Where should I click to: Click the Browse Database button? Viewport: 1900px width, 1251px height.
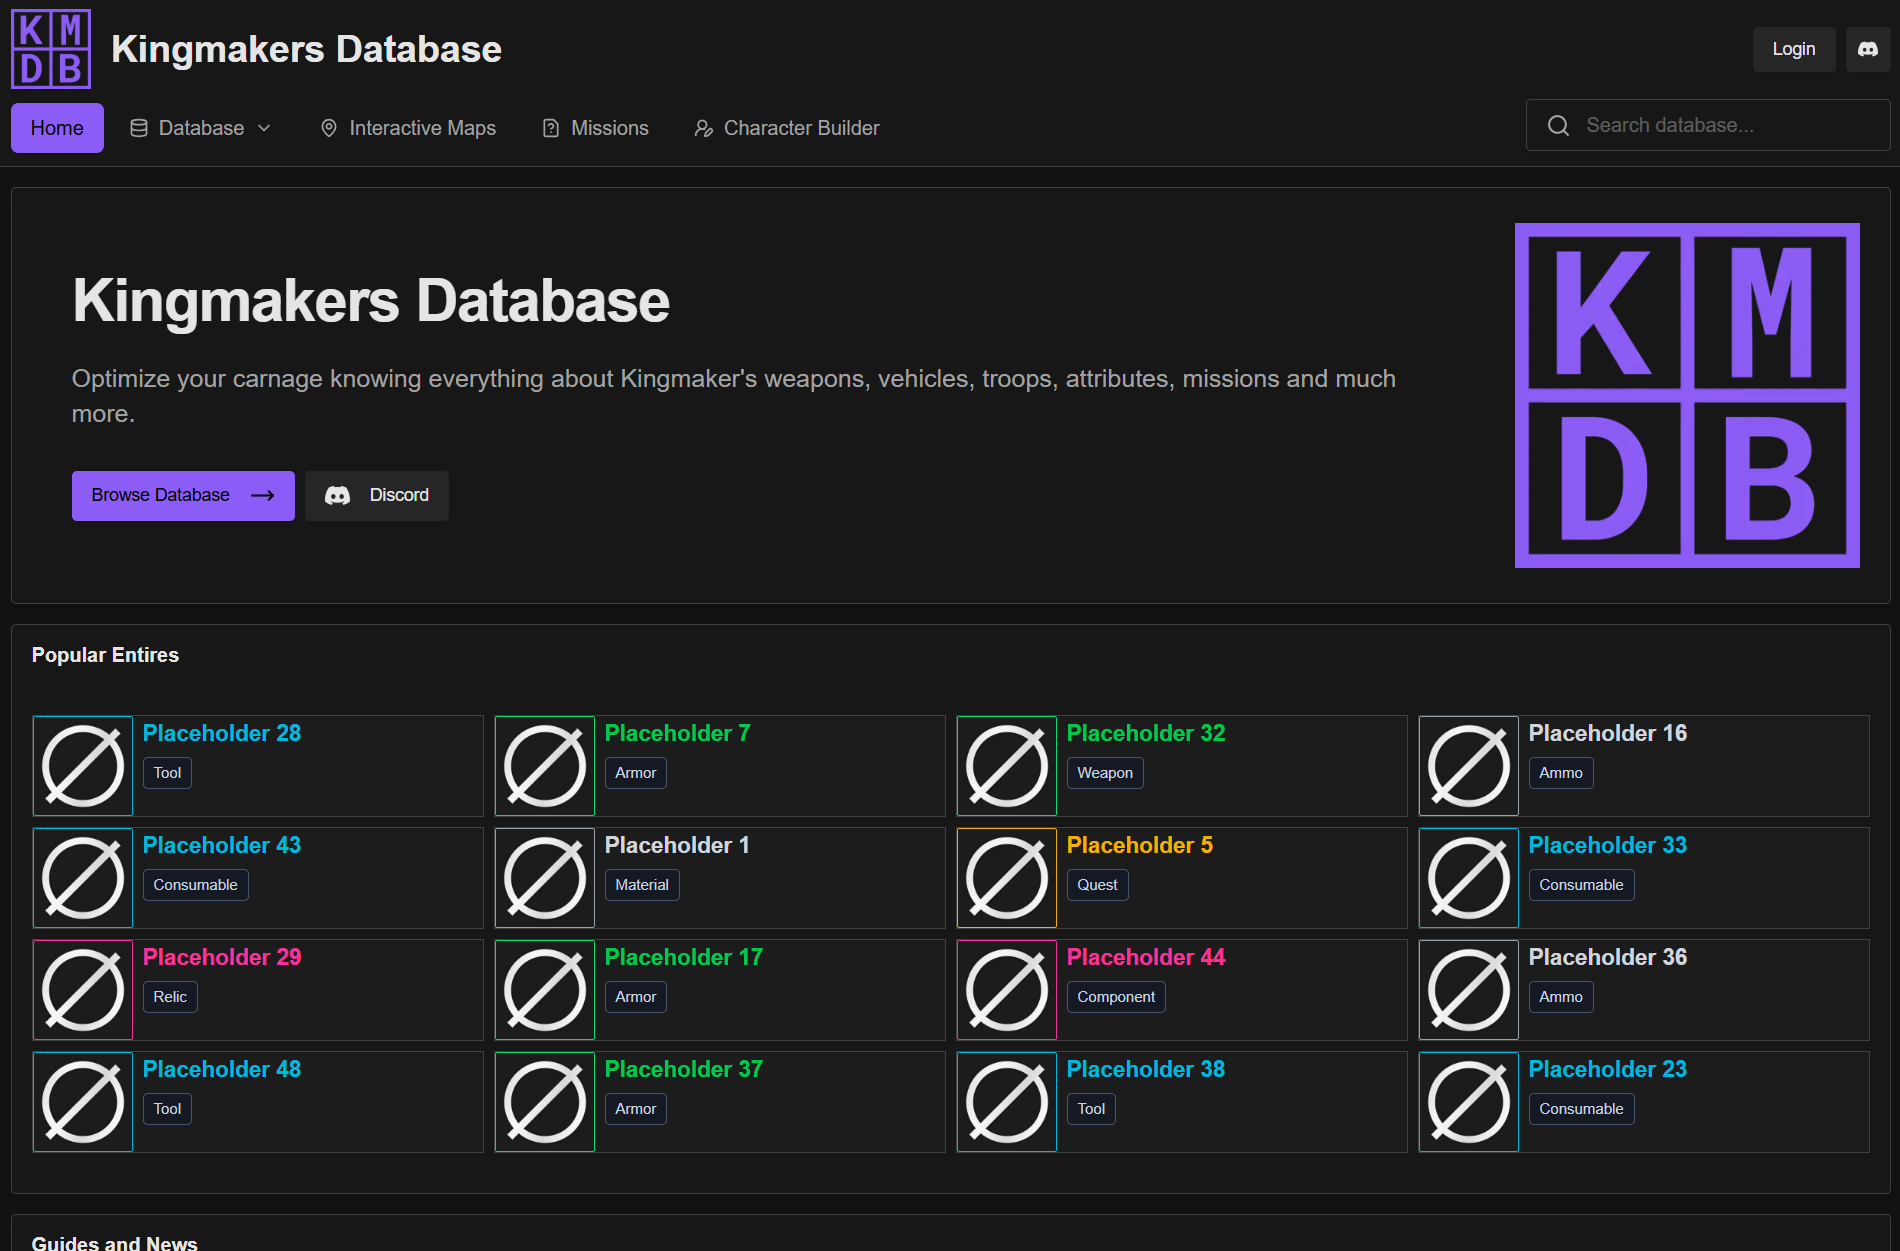point(183,496)
